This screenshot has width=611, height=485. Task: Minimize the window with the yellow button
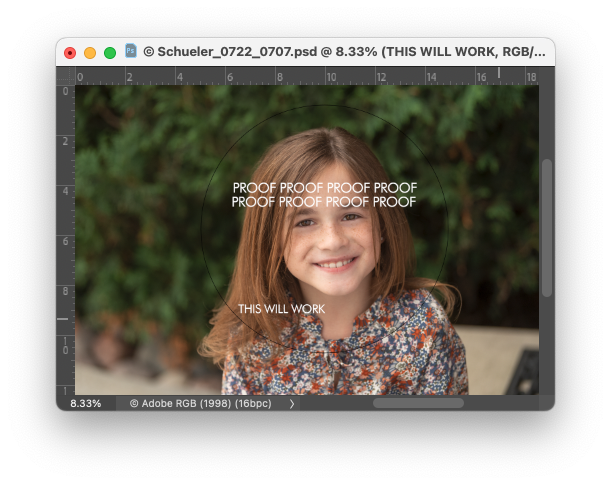click(x=90, y=53)
